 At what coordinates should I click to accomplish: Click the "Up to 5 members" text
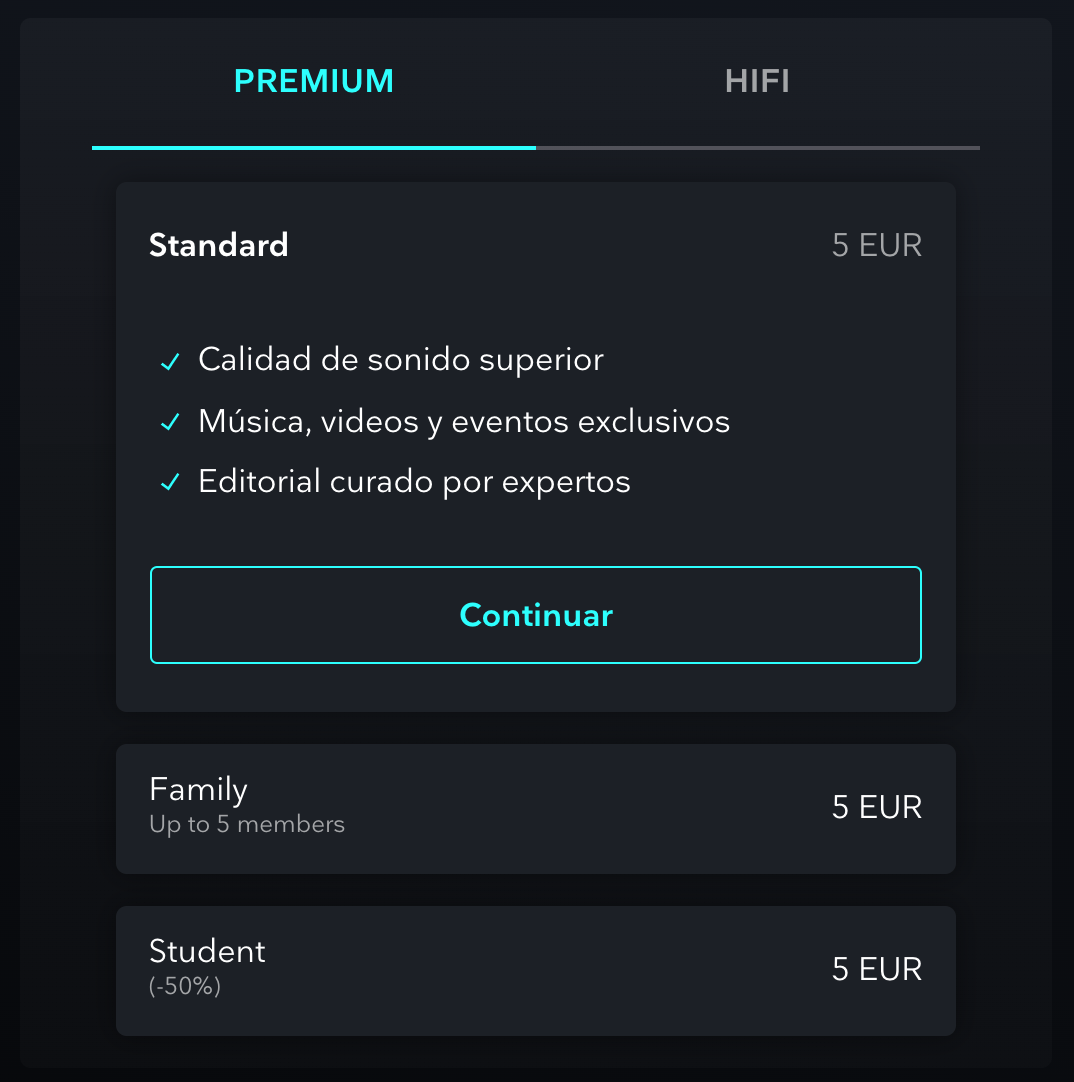click(246, 824)
